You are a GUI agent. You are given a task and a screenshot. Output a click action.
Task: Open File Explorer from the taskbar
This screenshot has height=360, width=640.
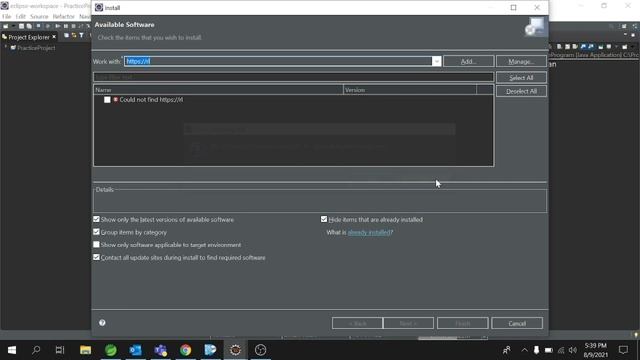(x=85, y=350)
